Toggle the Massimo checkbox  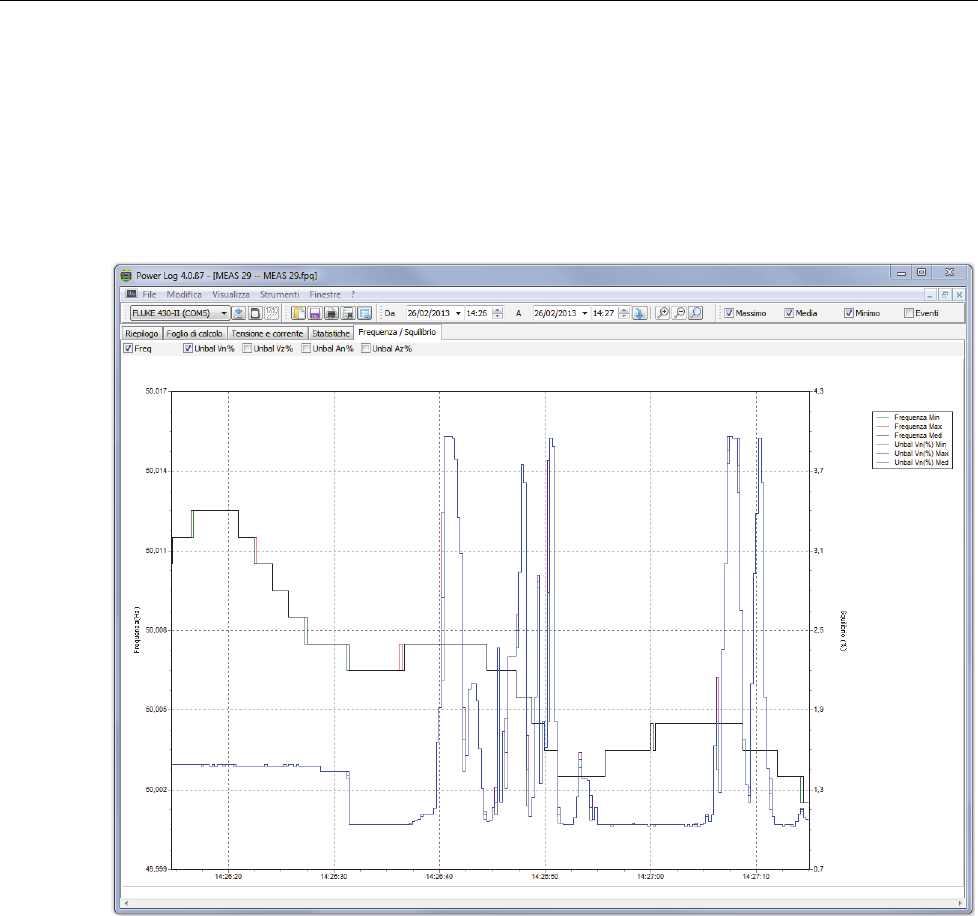729,313
